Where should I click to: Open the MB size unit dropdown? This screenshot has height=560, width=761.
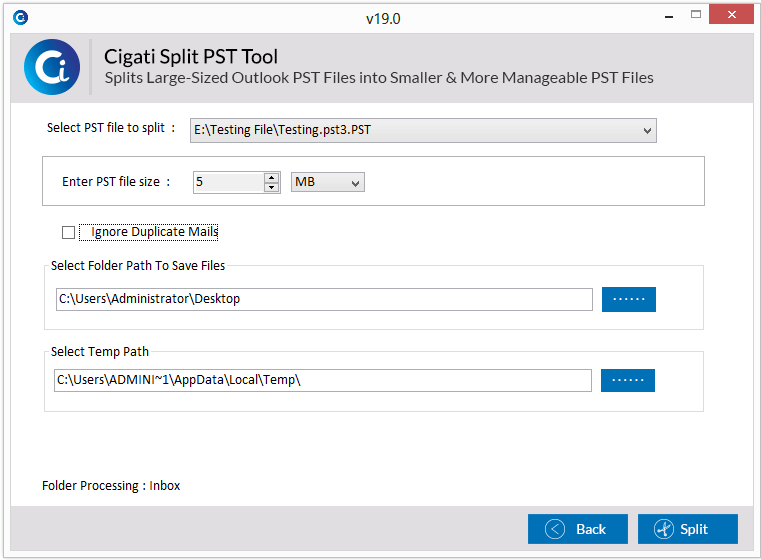[x=328, y=182]
